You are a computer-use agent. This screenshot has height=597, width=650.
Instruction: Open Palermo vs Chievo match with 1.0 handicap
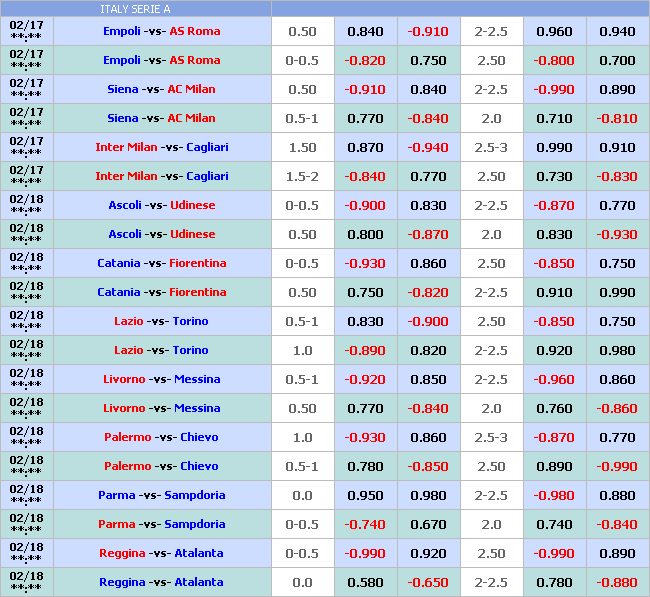pos(161,437)
